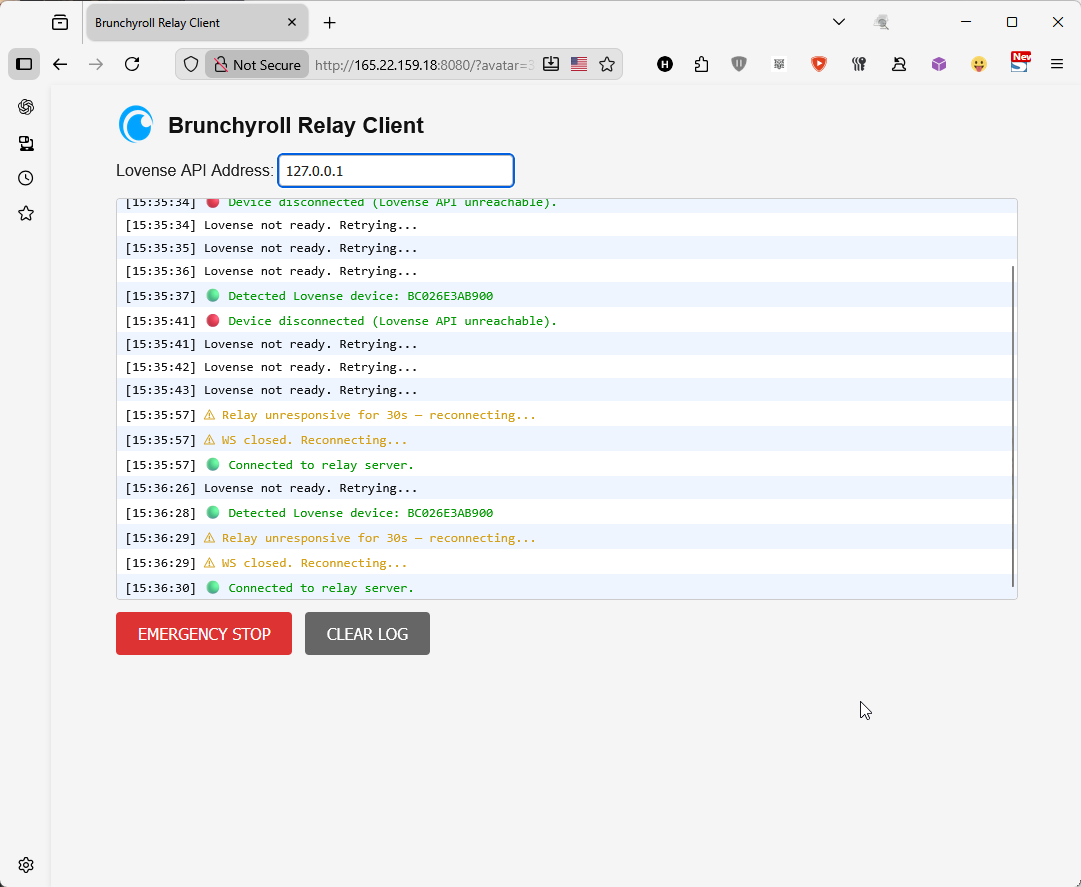Toggle the sidebar panel button in toolbar

click(x=24, y=64)
